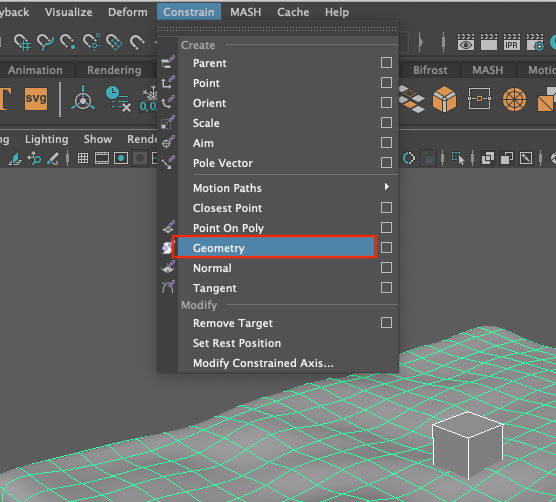Image resolution: width=556 pixels, height=502 pixels.
Task: Select the cube in the viewport
Action: [467, 445]
